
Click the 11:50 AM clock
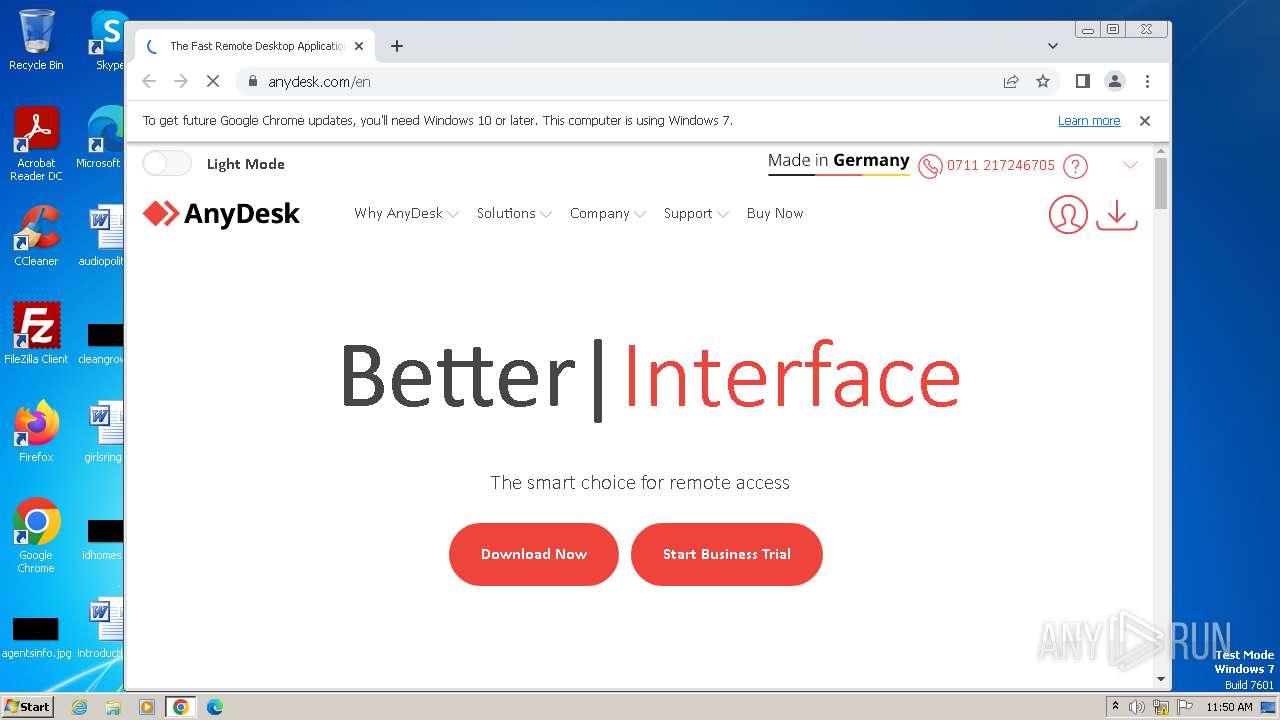[x=1229, y=707]
